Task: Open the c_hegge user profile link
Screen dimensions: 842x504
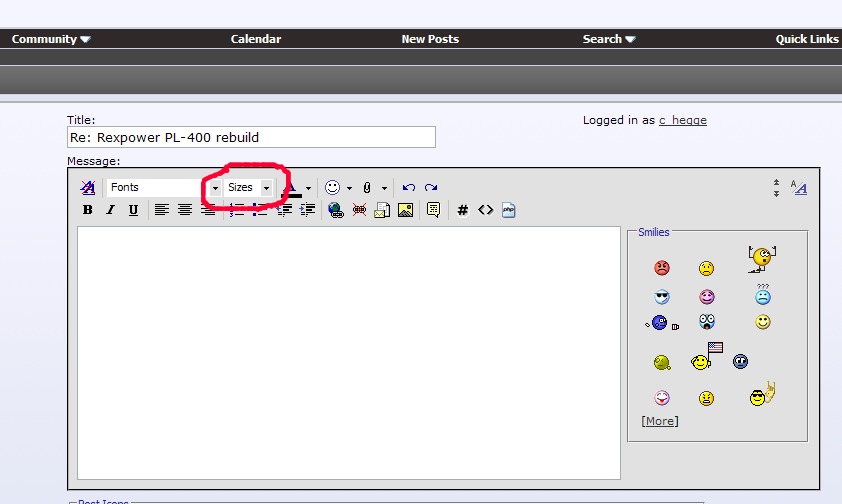Action: 683,120
